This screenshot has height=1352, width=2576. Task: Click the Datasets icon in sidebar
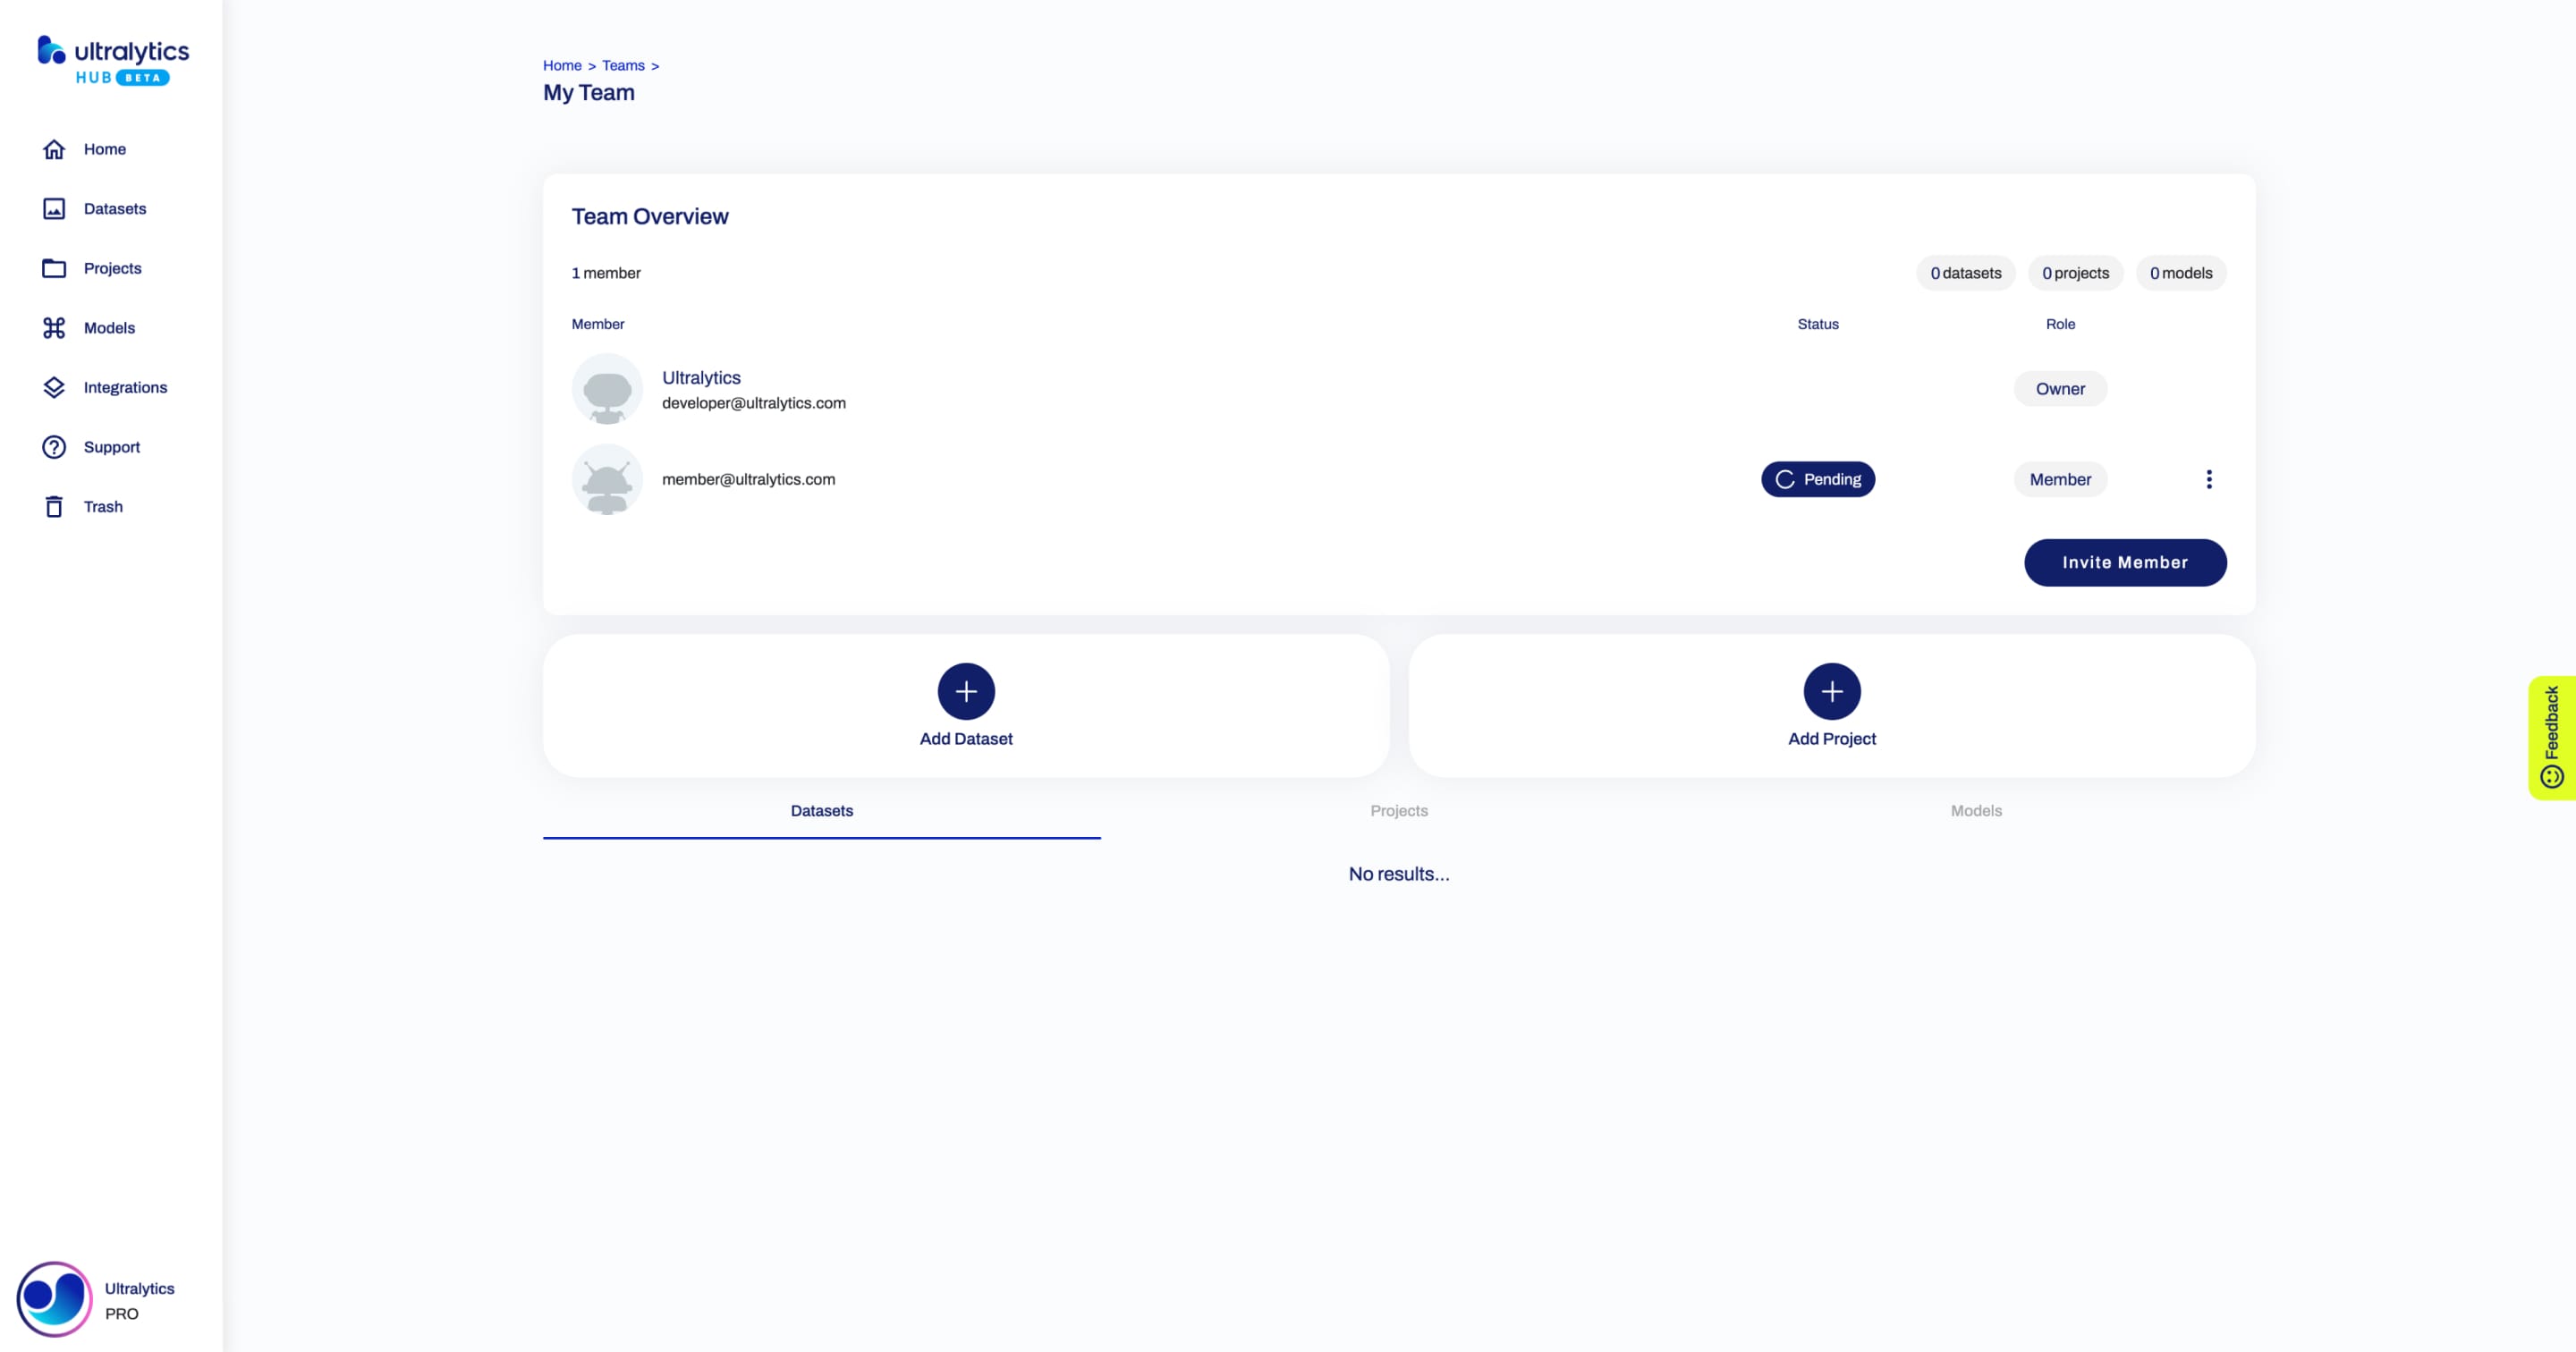click(x=53, y=207)
